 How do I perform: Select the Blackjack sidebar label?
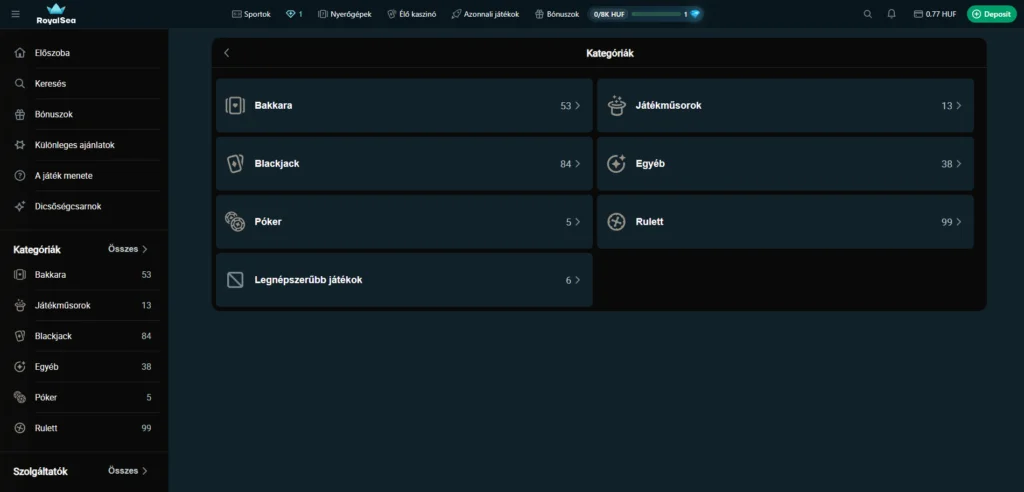point(54,336)
